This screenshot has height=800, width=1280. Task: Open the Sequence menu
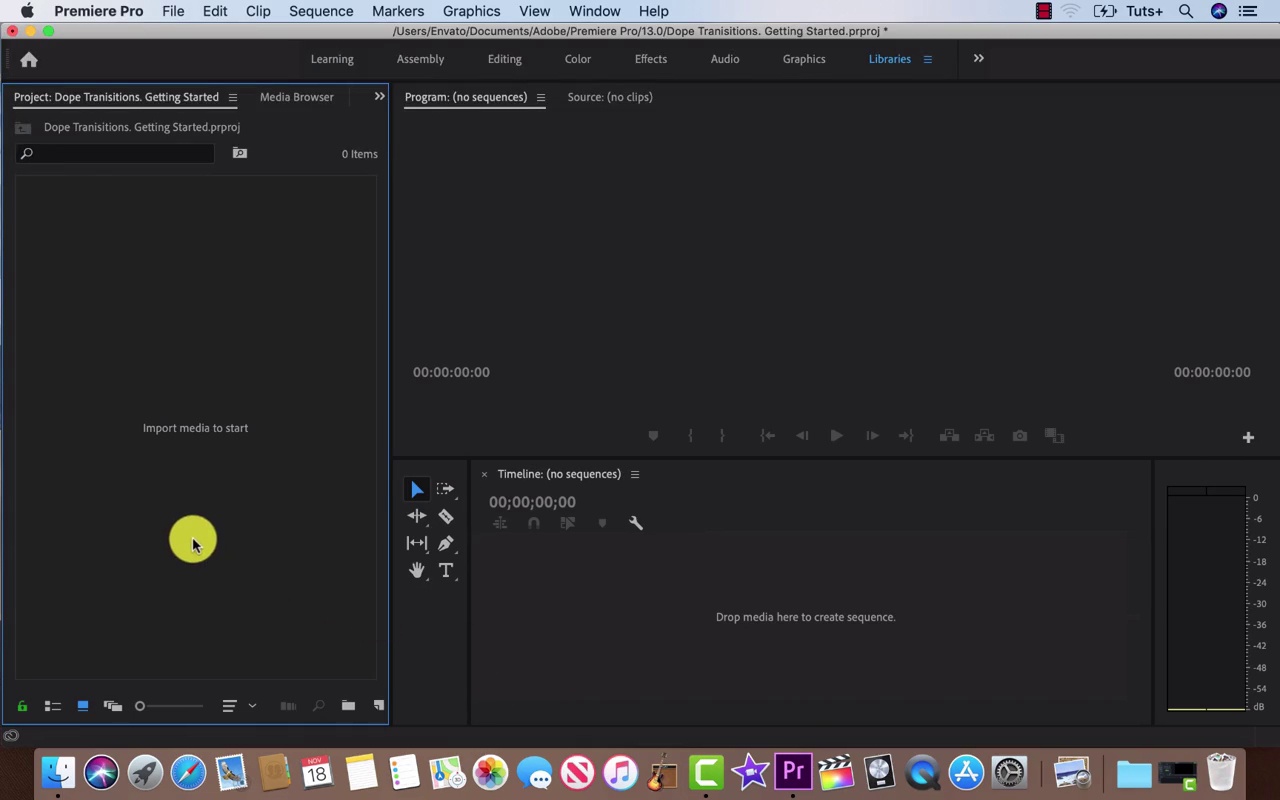coord(320,11)
